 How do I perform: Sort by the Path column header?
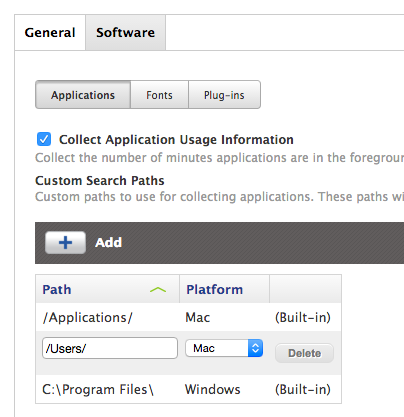[x=107, y=289]
